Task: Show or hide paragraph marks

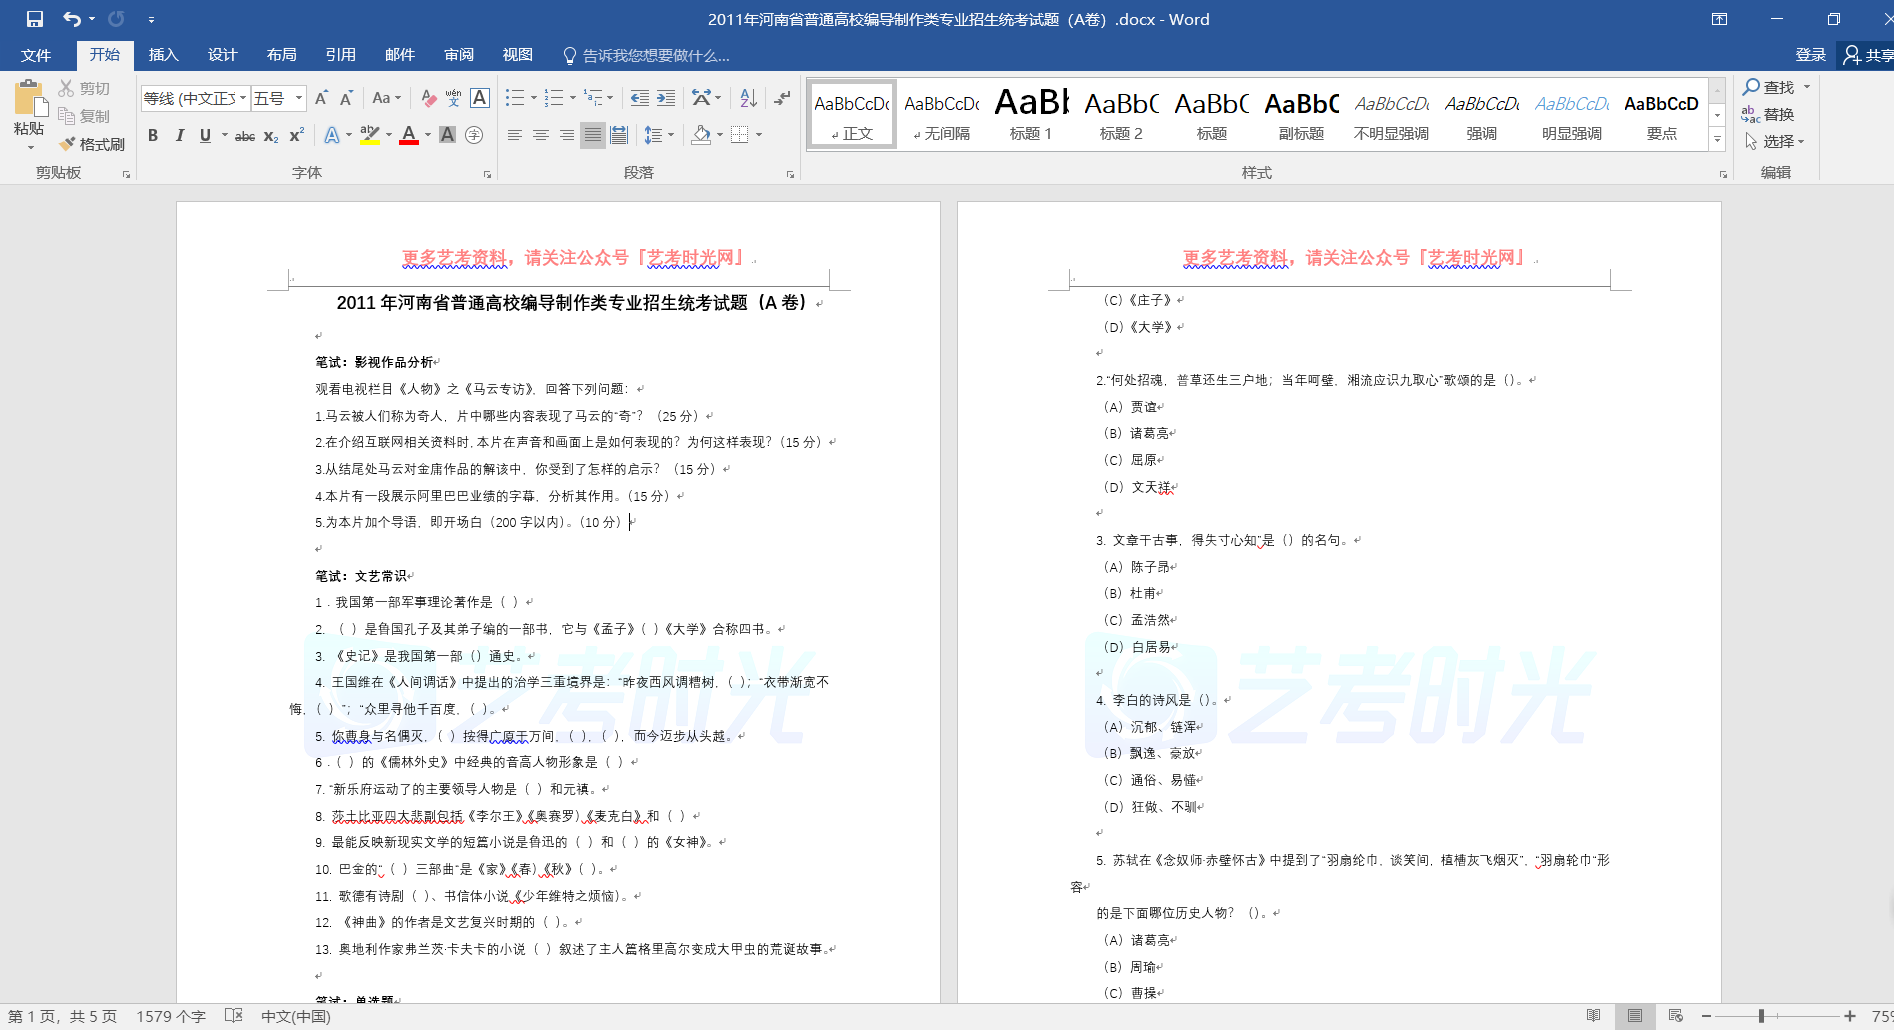Action: [x=782, y=98]
